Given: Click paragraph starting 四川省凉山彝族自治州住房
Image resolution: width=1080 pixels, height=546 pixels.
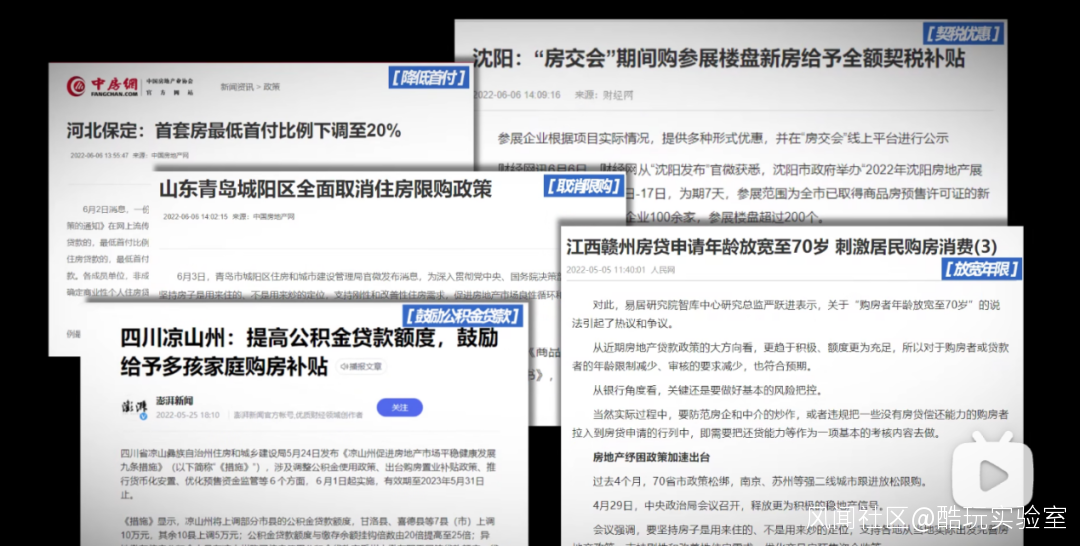Looking at the screenshot, I should (308, 474).
